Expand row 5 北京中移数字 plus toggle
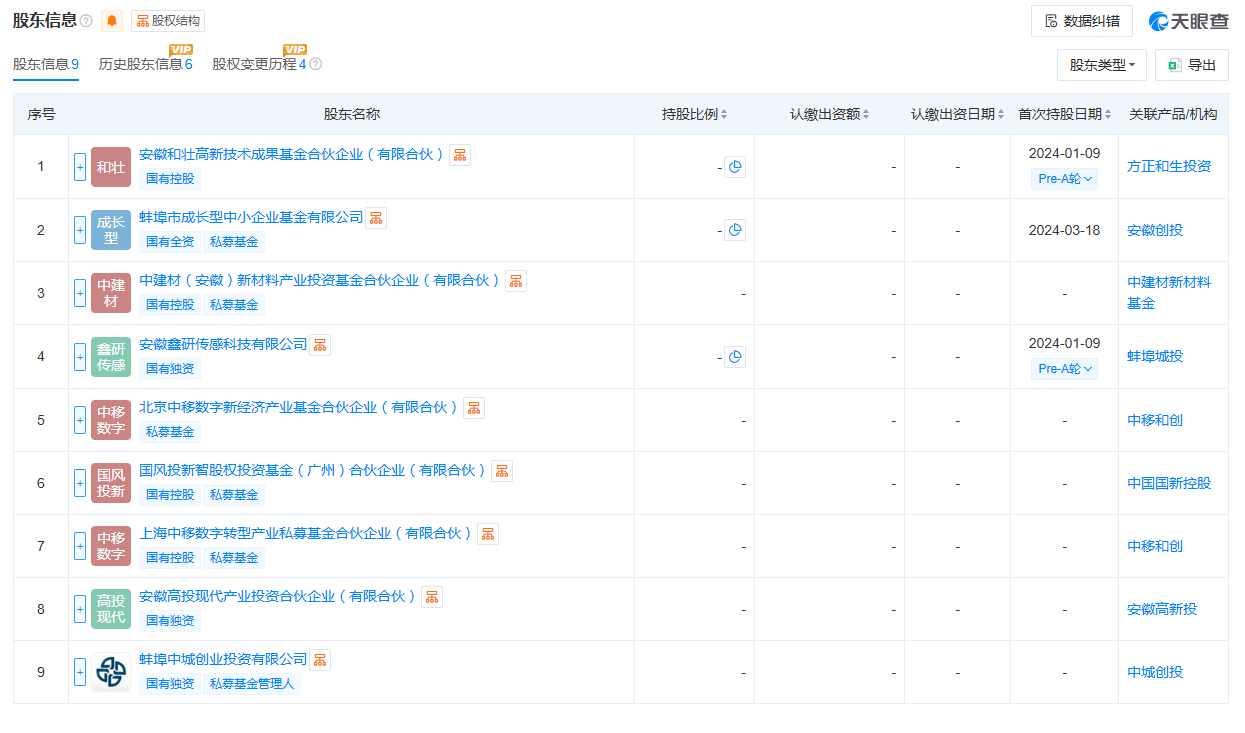Image resolution: width=1245 pixels, height=733 pixels. pyautogui.click(x=80, y=420)
